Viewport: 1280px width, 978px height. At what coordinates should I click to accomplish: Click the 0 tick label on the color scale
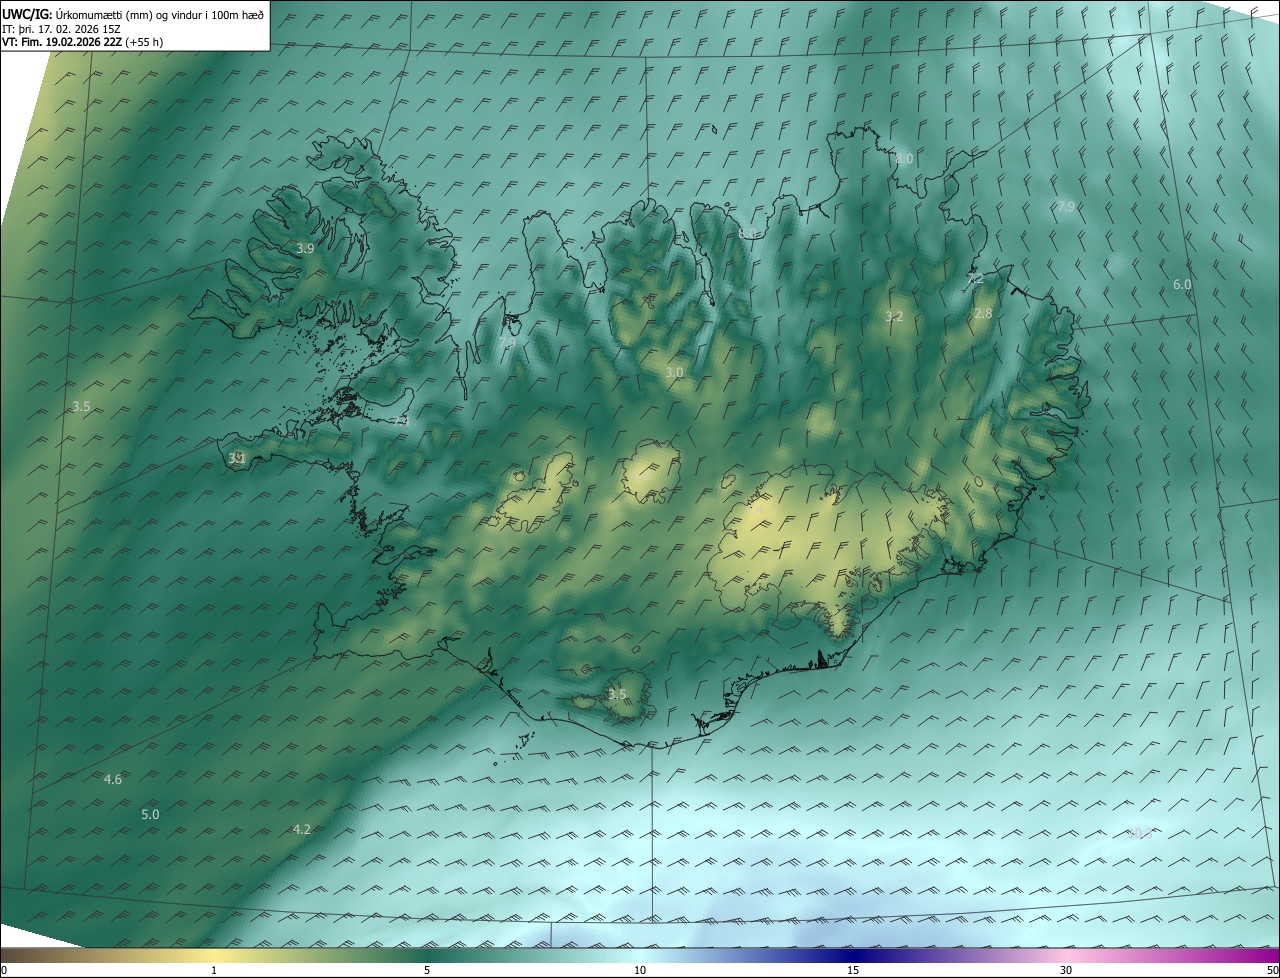coord(4,971)
